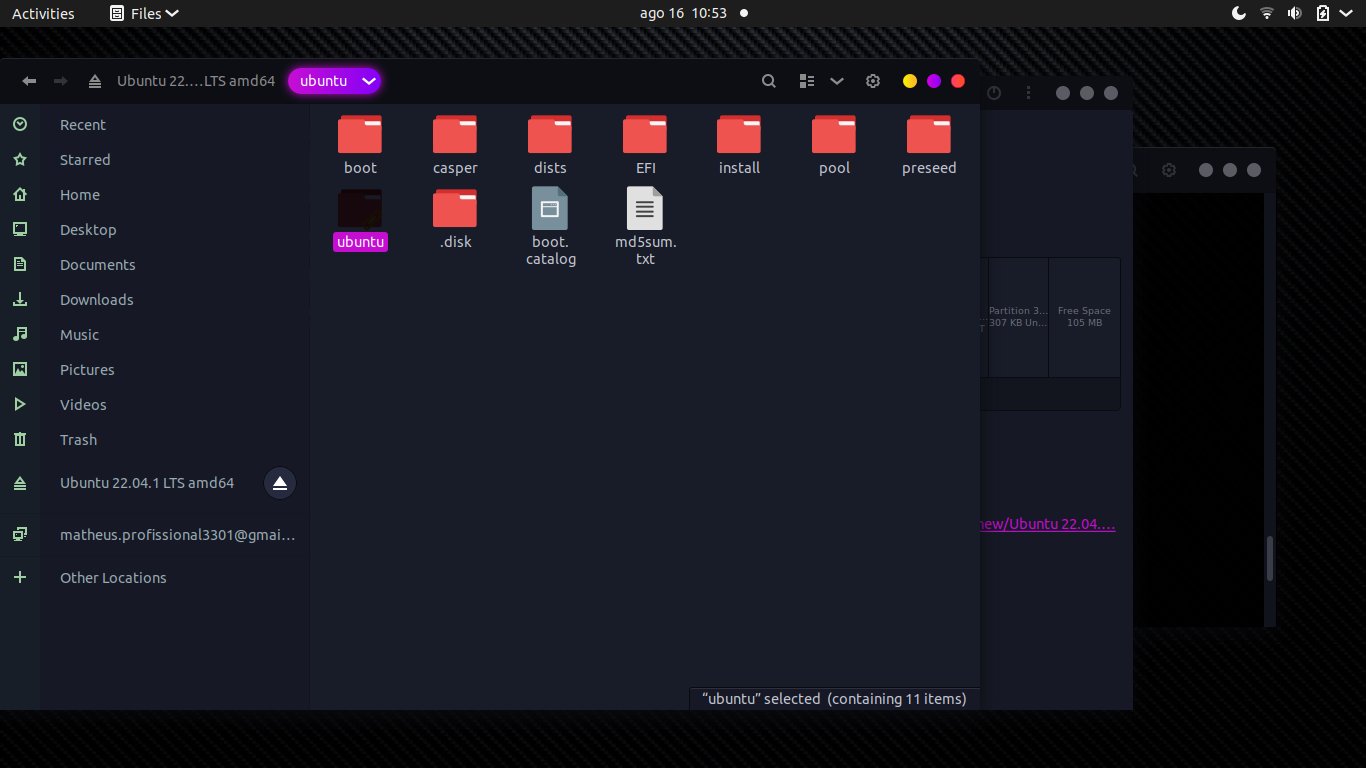Open the clock and calendar at ago 16 10:53
The height and width of the screenshot is (768, 1366).
683,13
